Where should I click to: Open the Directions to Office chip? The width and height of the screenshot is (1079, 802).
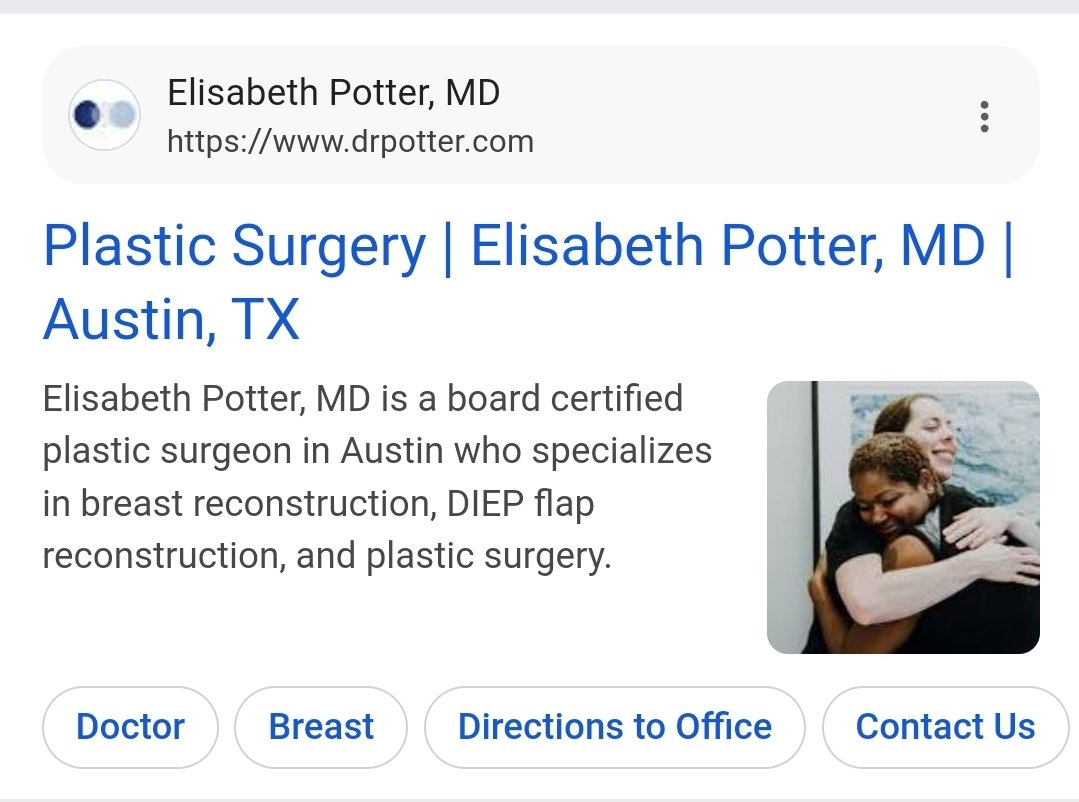pos(614,726)
